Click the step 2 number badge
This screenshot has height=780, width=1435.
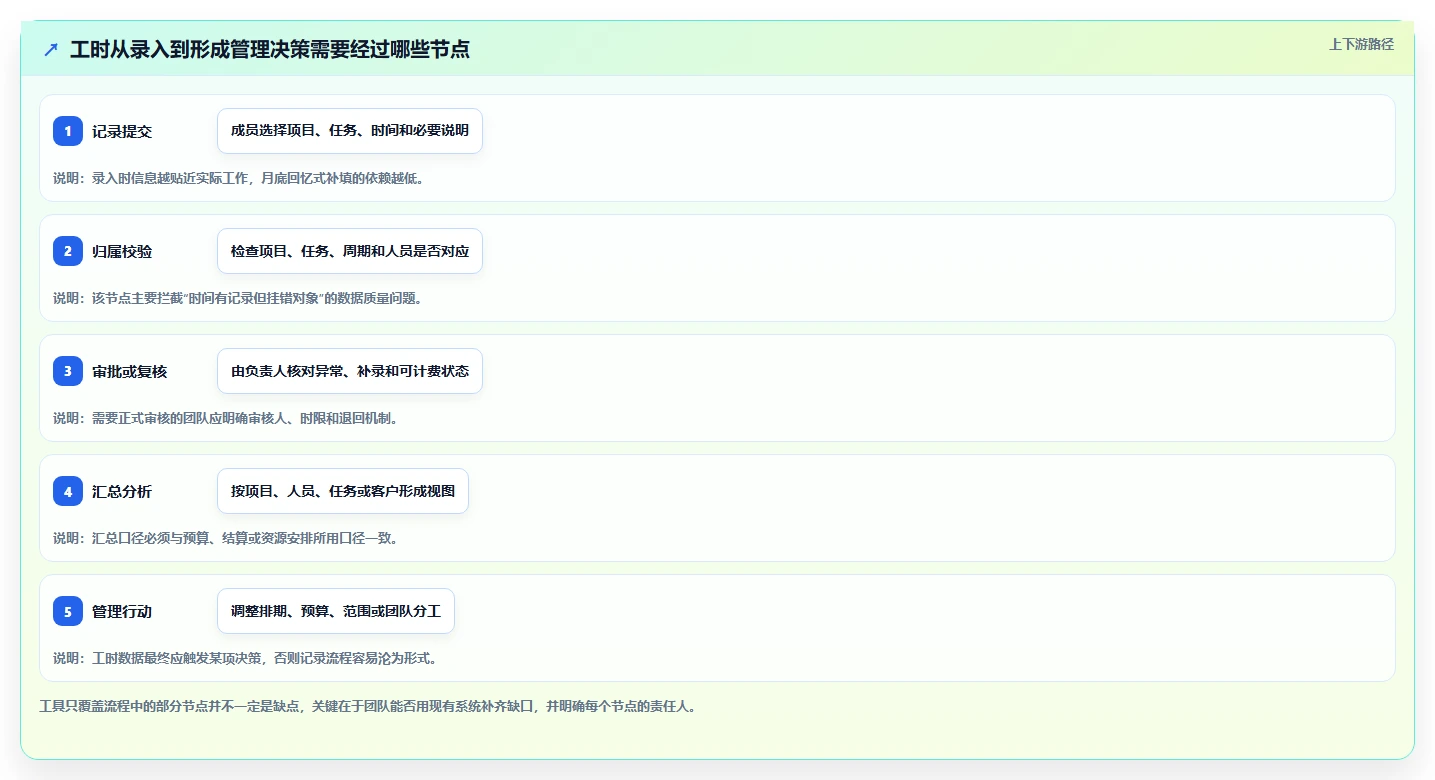(x=68, y=251)
